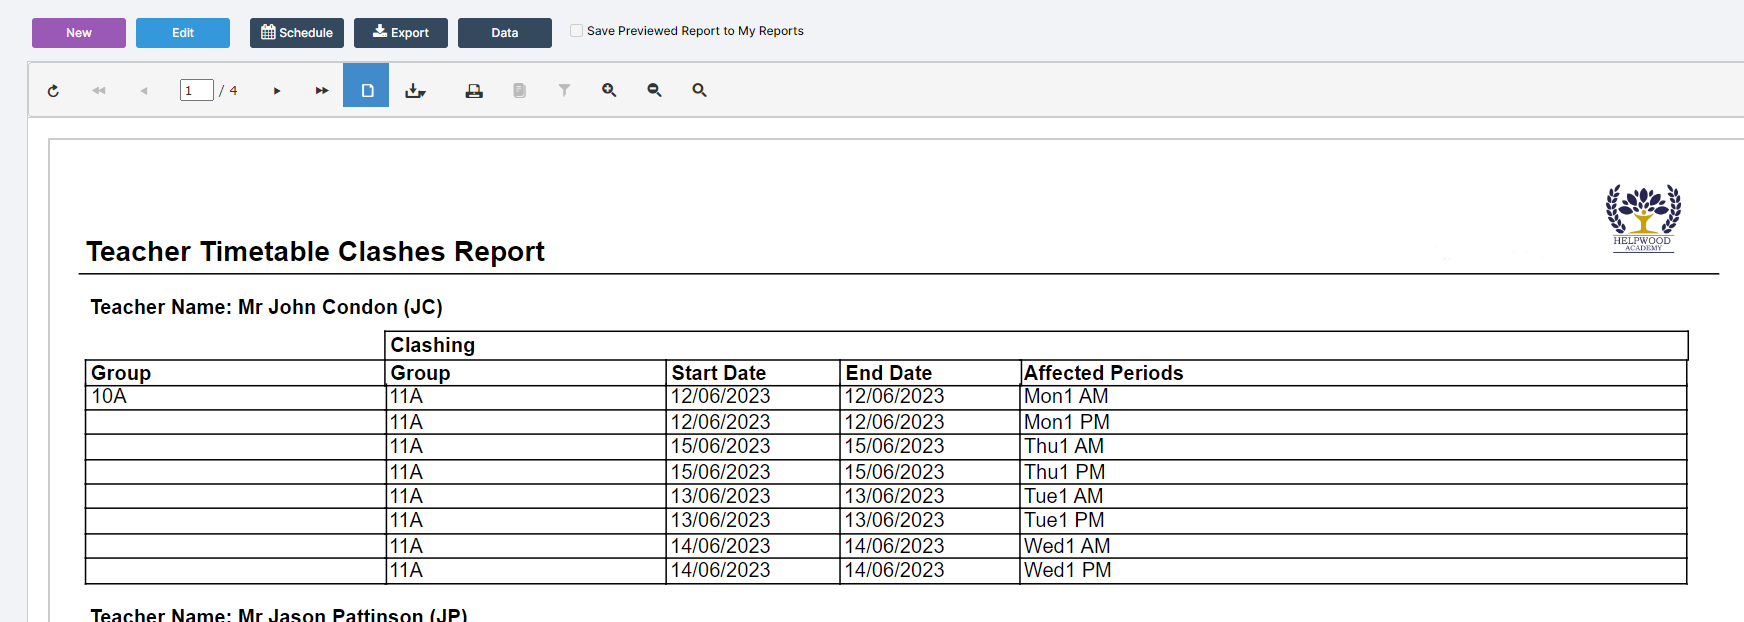Go to the previous report page
Screen dimensions: 1744x622
[x=144, y=91]
